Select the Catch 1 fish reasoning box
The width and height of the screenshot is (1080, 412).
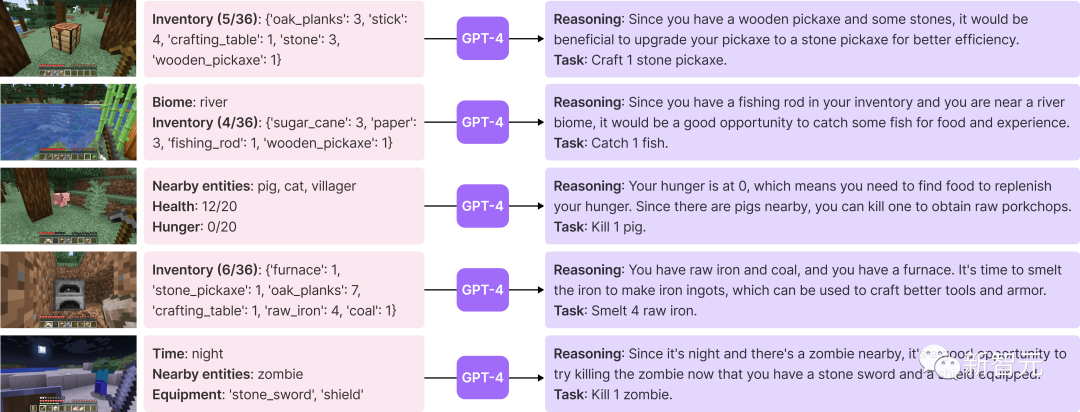(810, 122)
